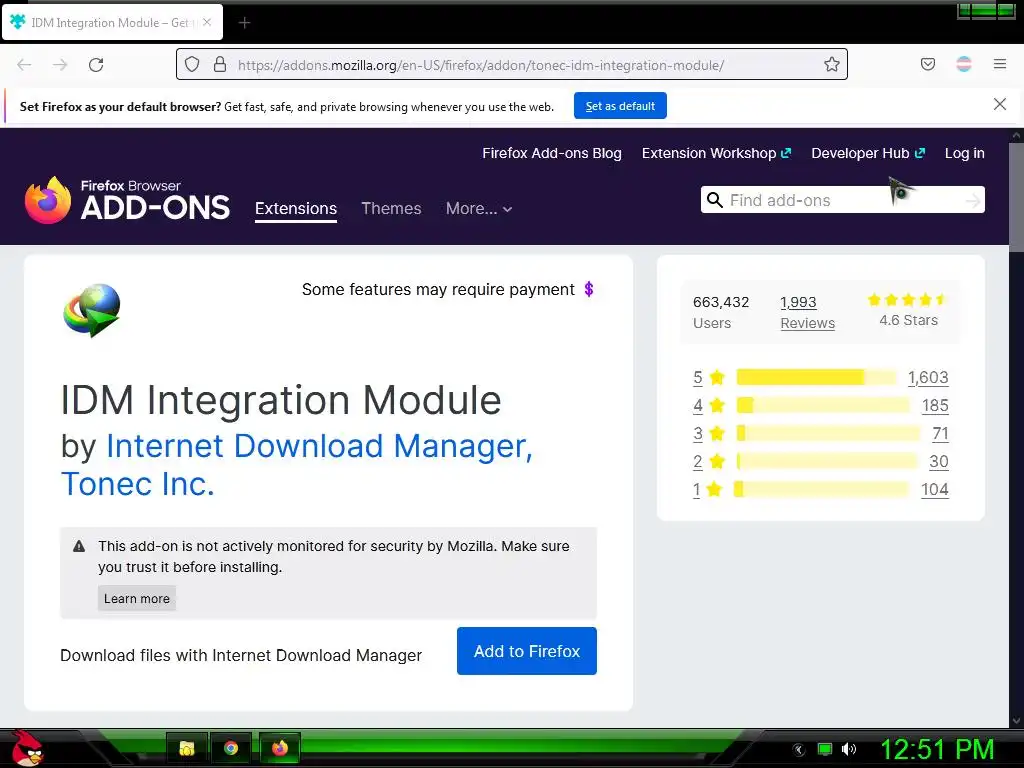Select the Extensions navigation tab
The width and height of the screenshot is (1024, 768).
(296, 209)
